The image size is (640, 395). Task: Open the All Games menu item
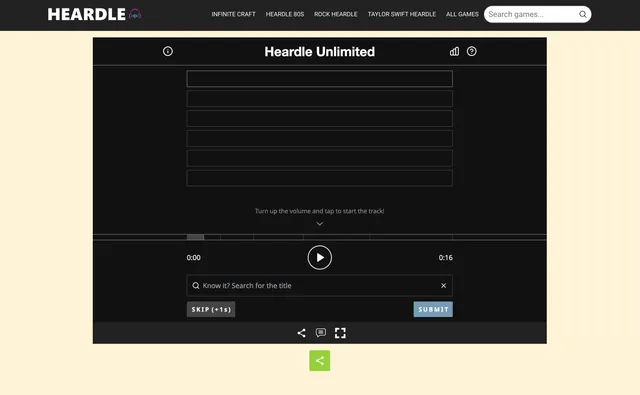click(x=462, y=14)
